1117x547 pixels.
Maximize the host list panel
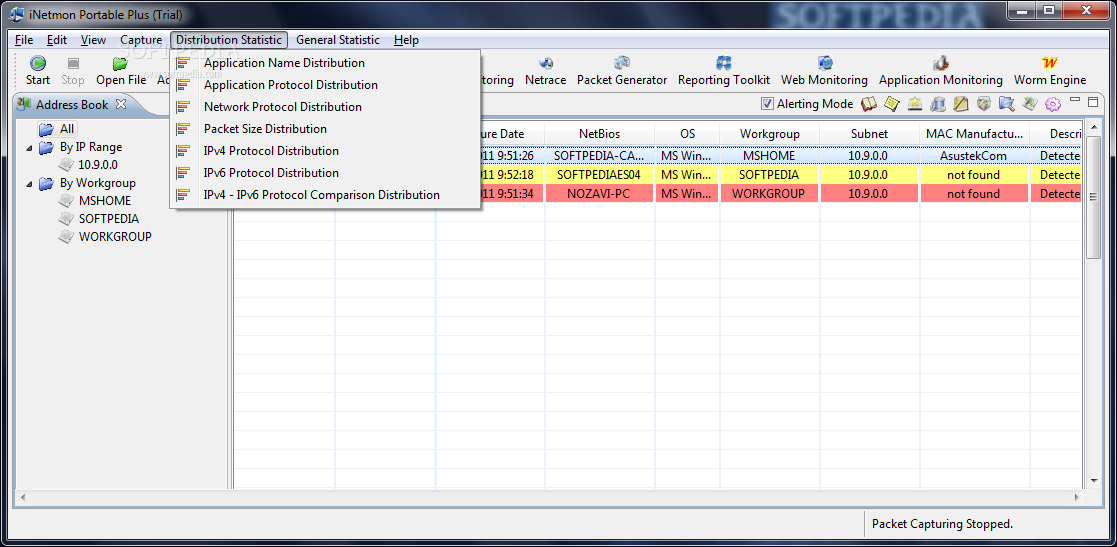point(1093,101)
